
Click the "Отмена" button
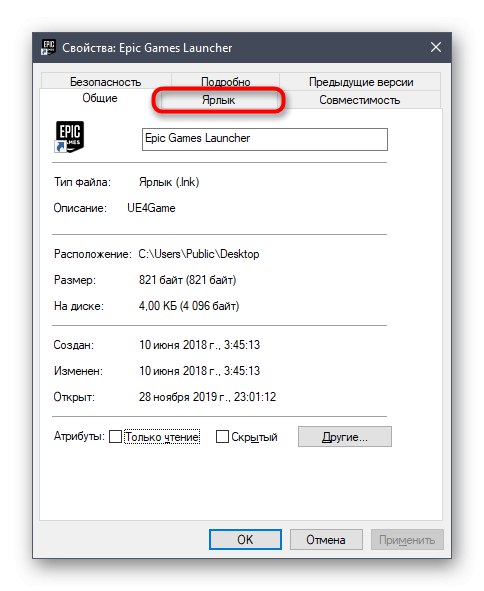[x=326, y=539]
